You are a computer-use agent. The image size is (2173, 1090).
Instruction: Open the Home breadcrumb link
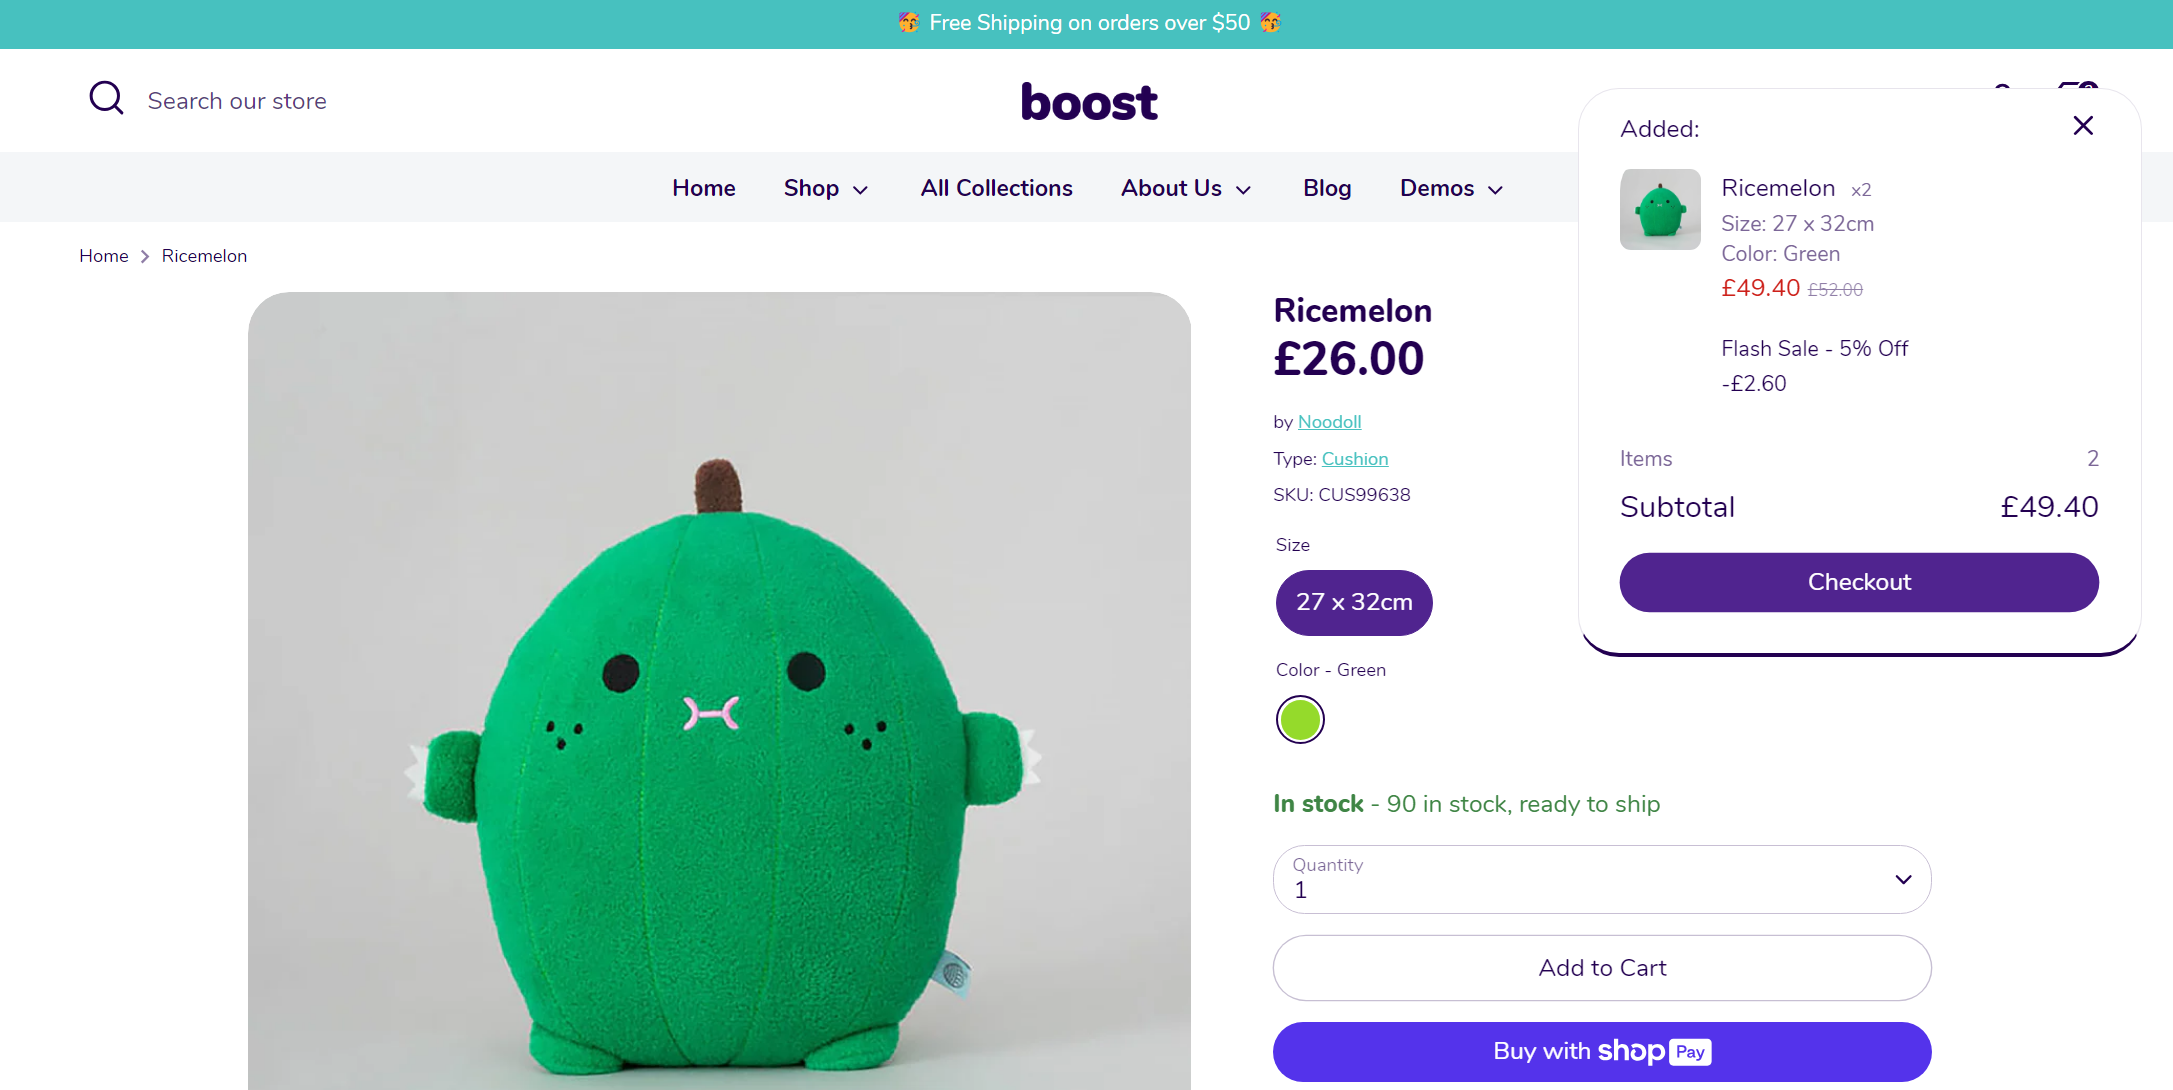[x=103, y=255]
